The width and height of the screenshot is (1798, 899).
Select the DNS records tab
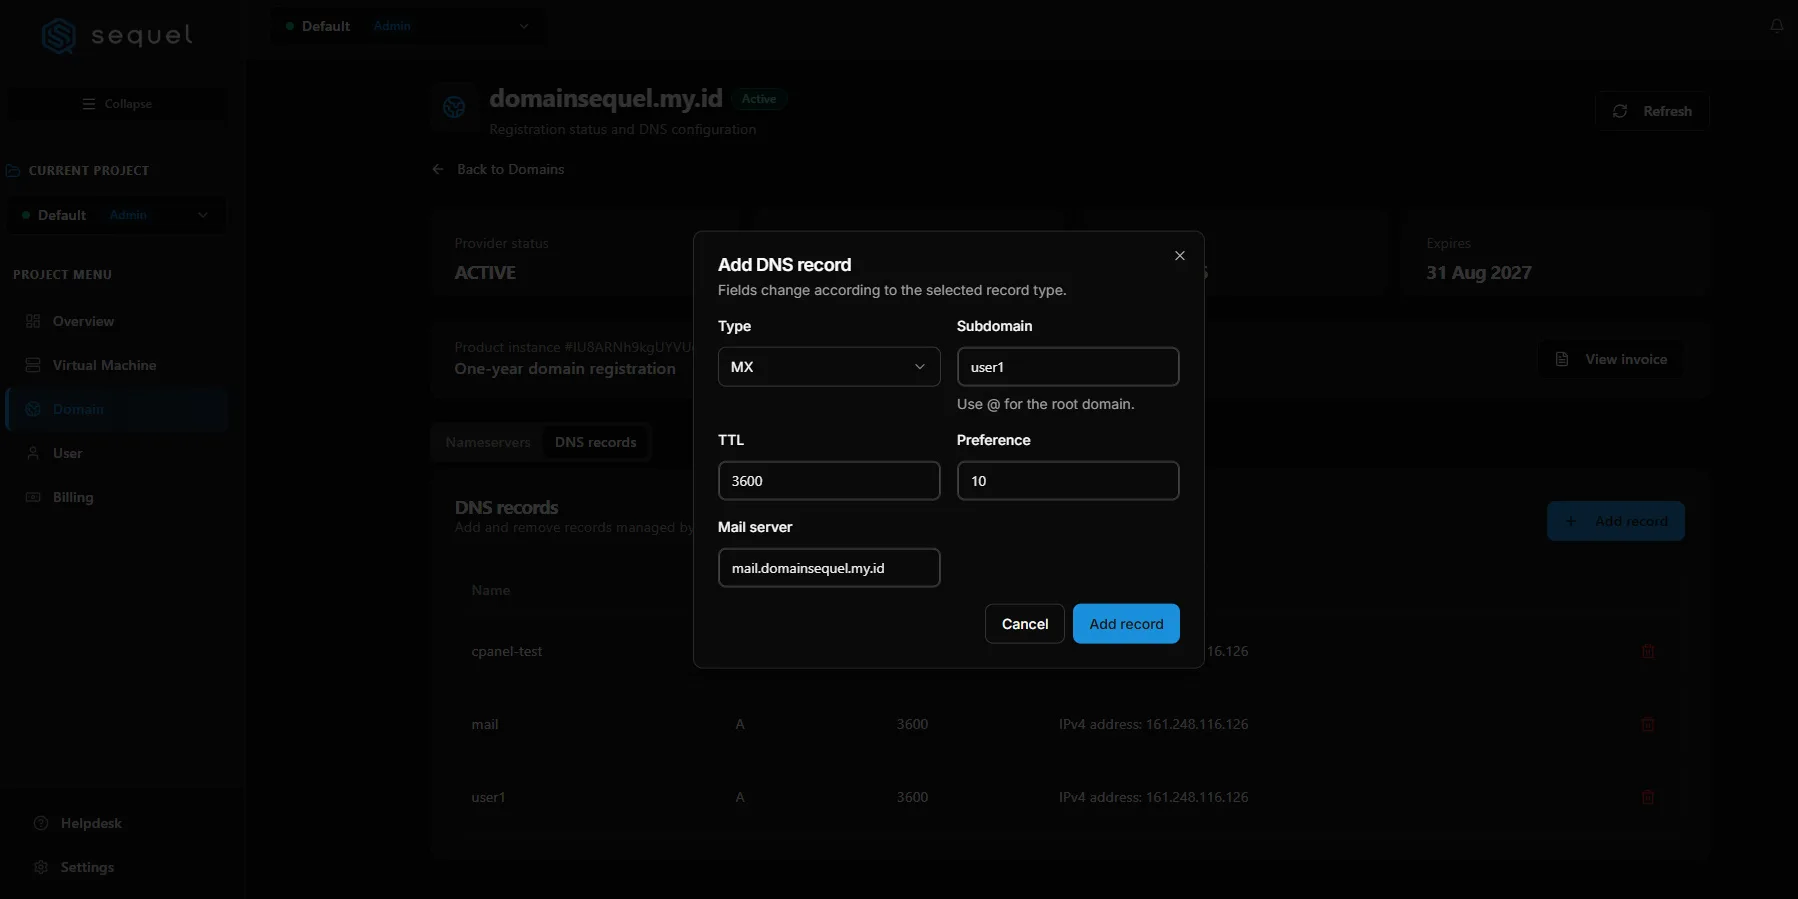click(596, 442)
